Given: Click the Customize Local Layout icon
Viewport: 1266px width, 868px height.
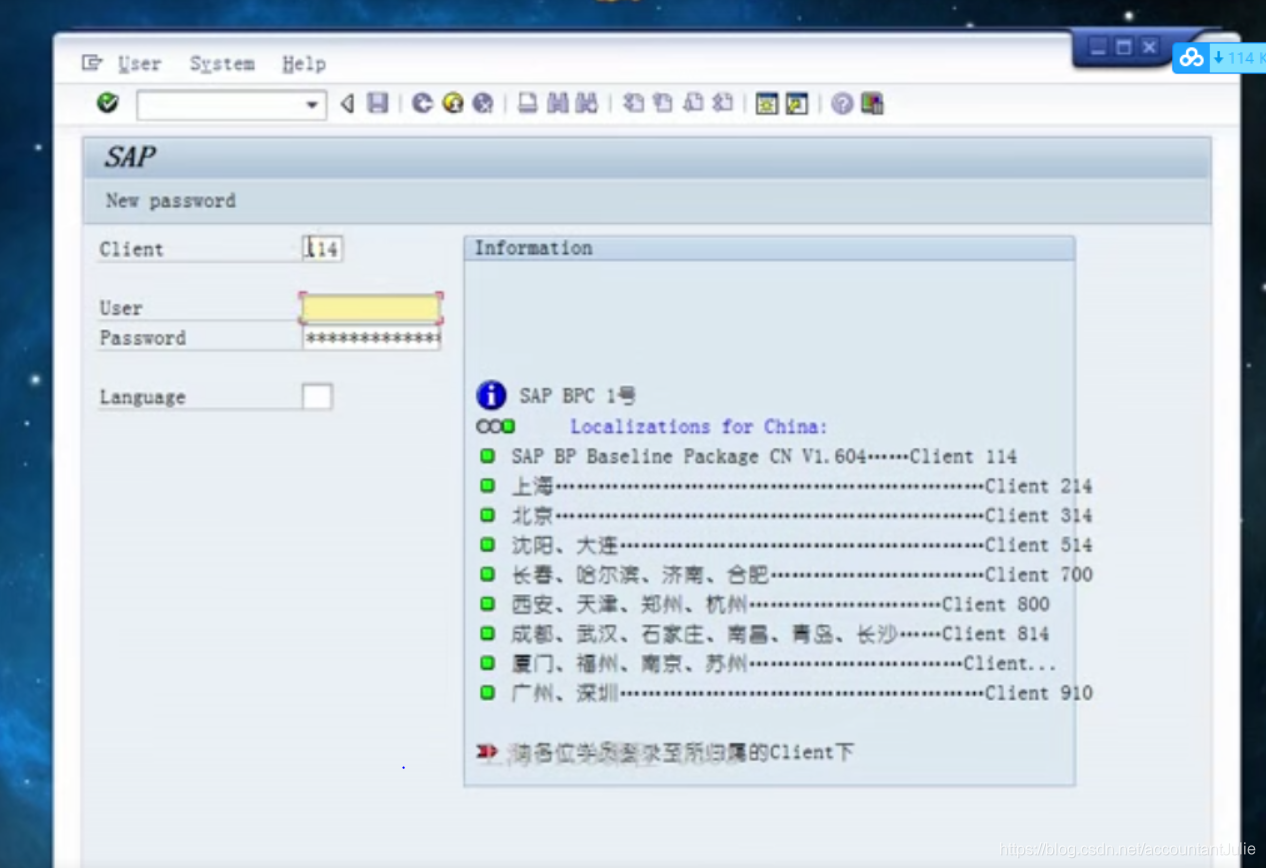Looking at the screenshot, I should 869,103.
